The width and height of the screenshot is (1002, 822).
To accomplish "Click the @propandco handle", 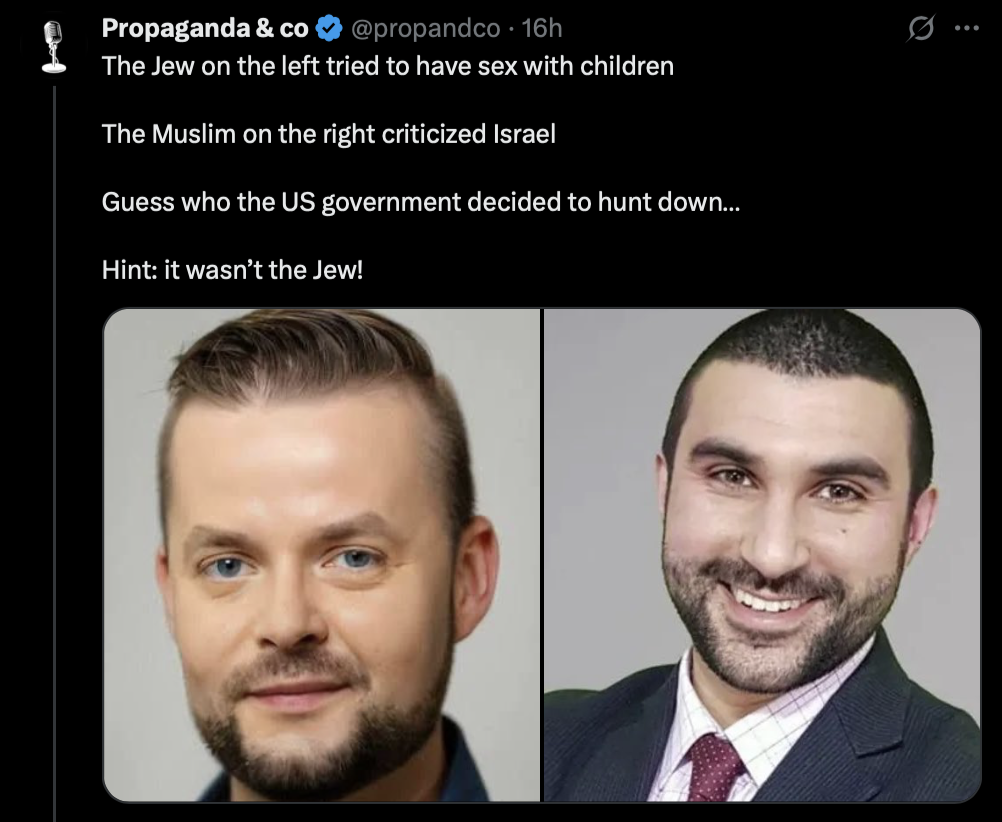I will tap(425, 28).
